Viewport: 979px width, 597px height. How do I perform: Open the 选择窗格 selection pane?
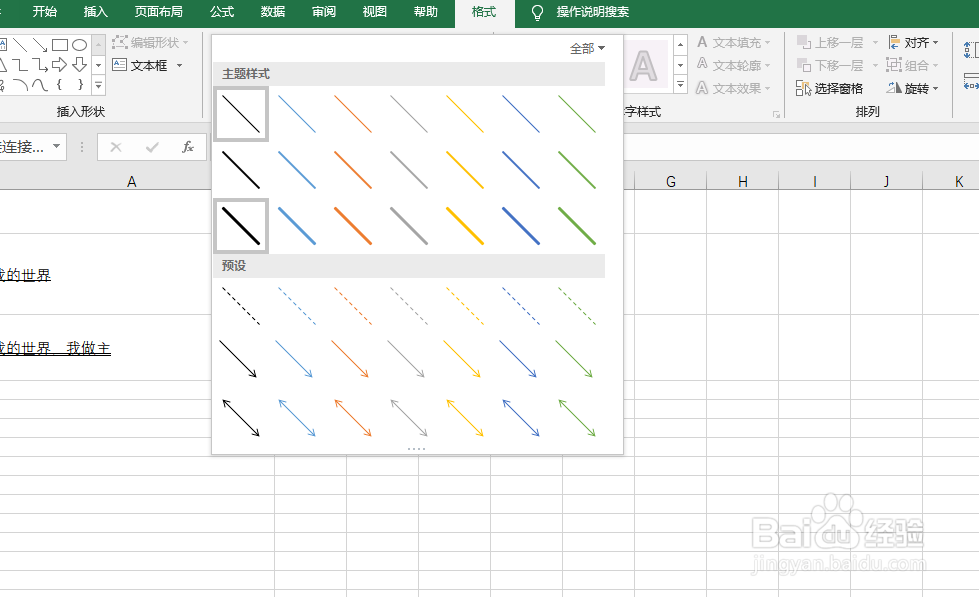pyautogui.click(x=829, y=88)
